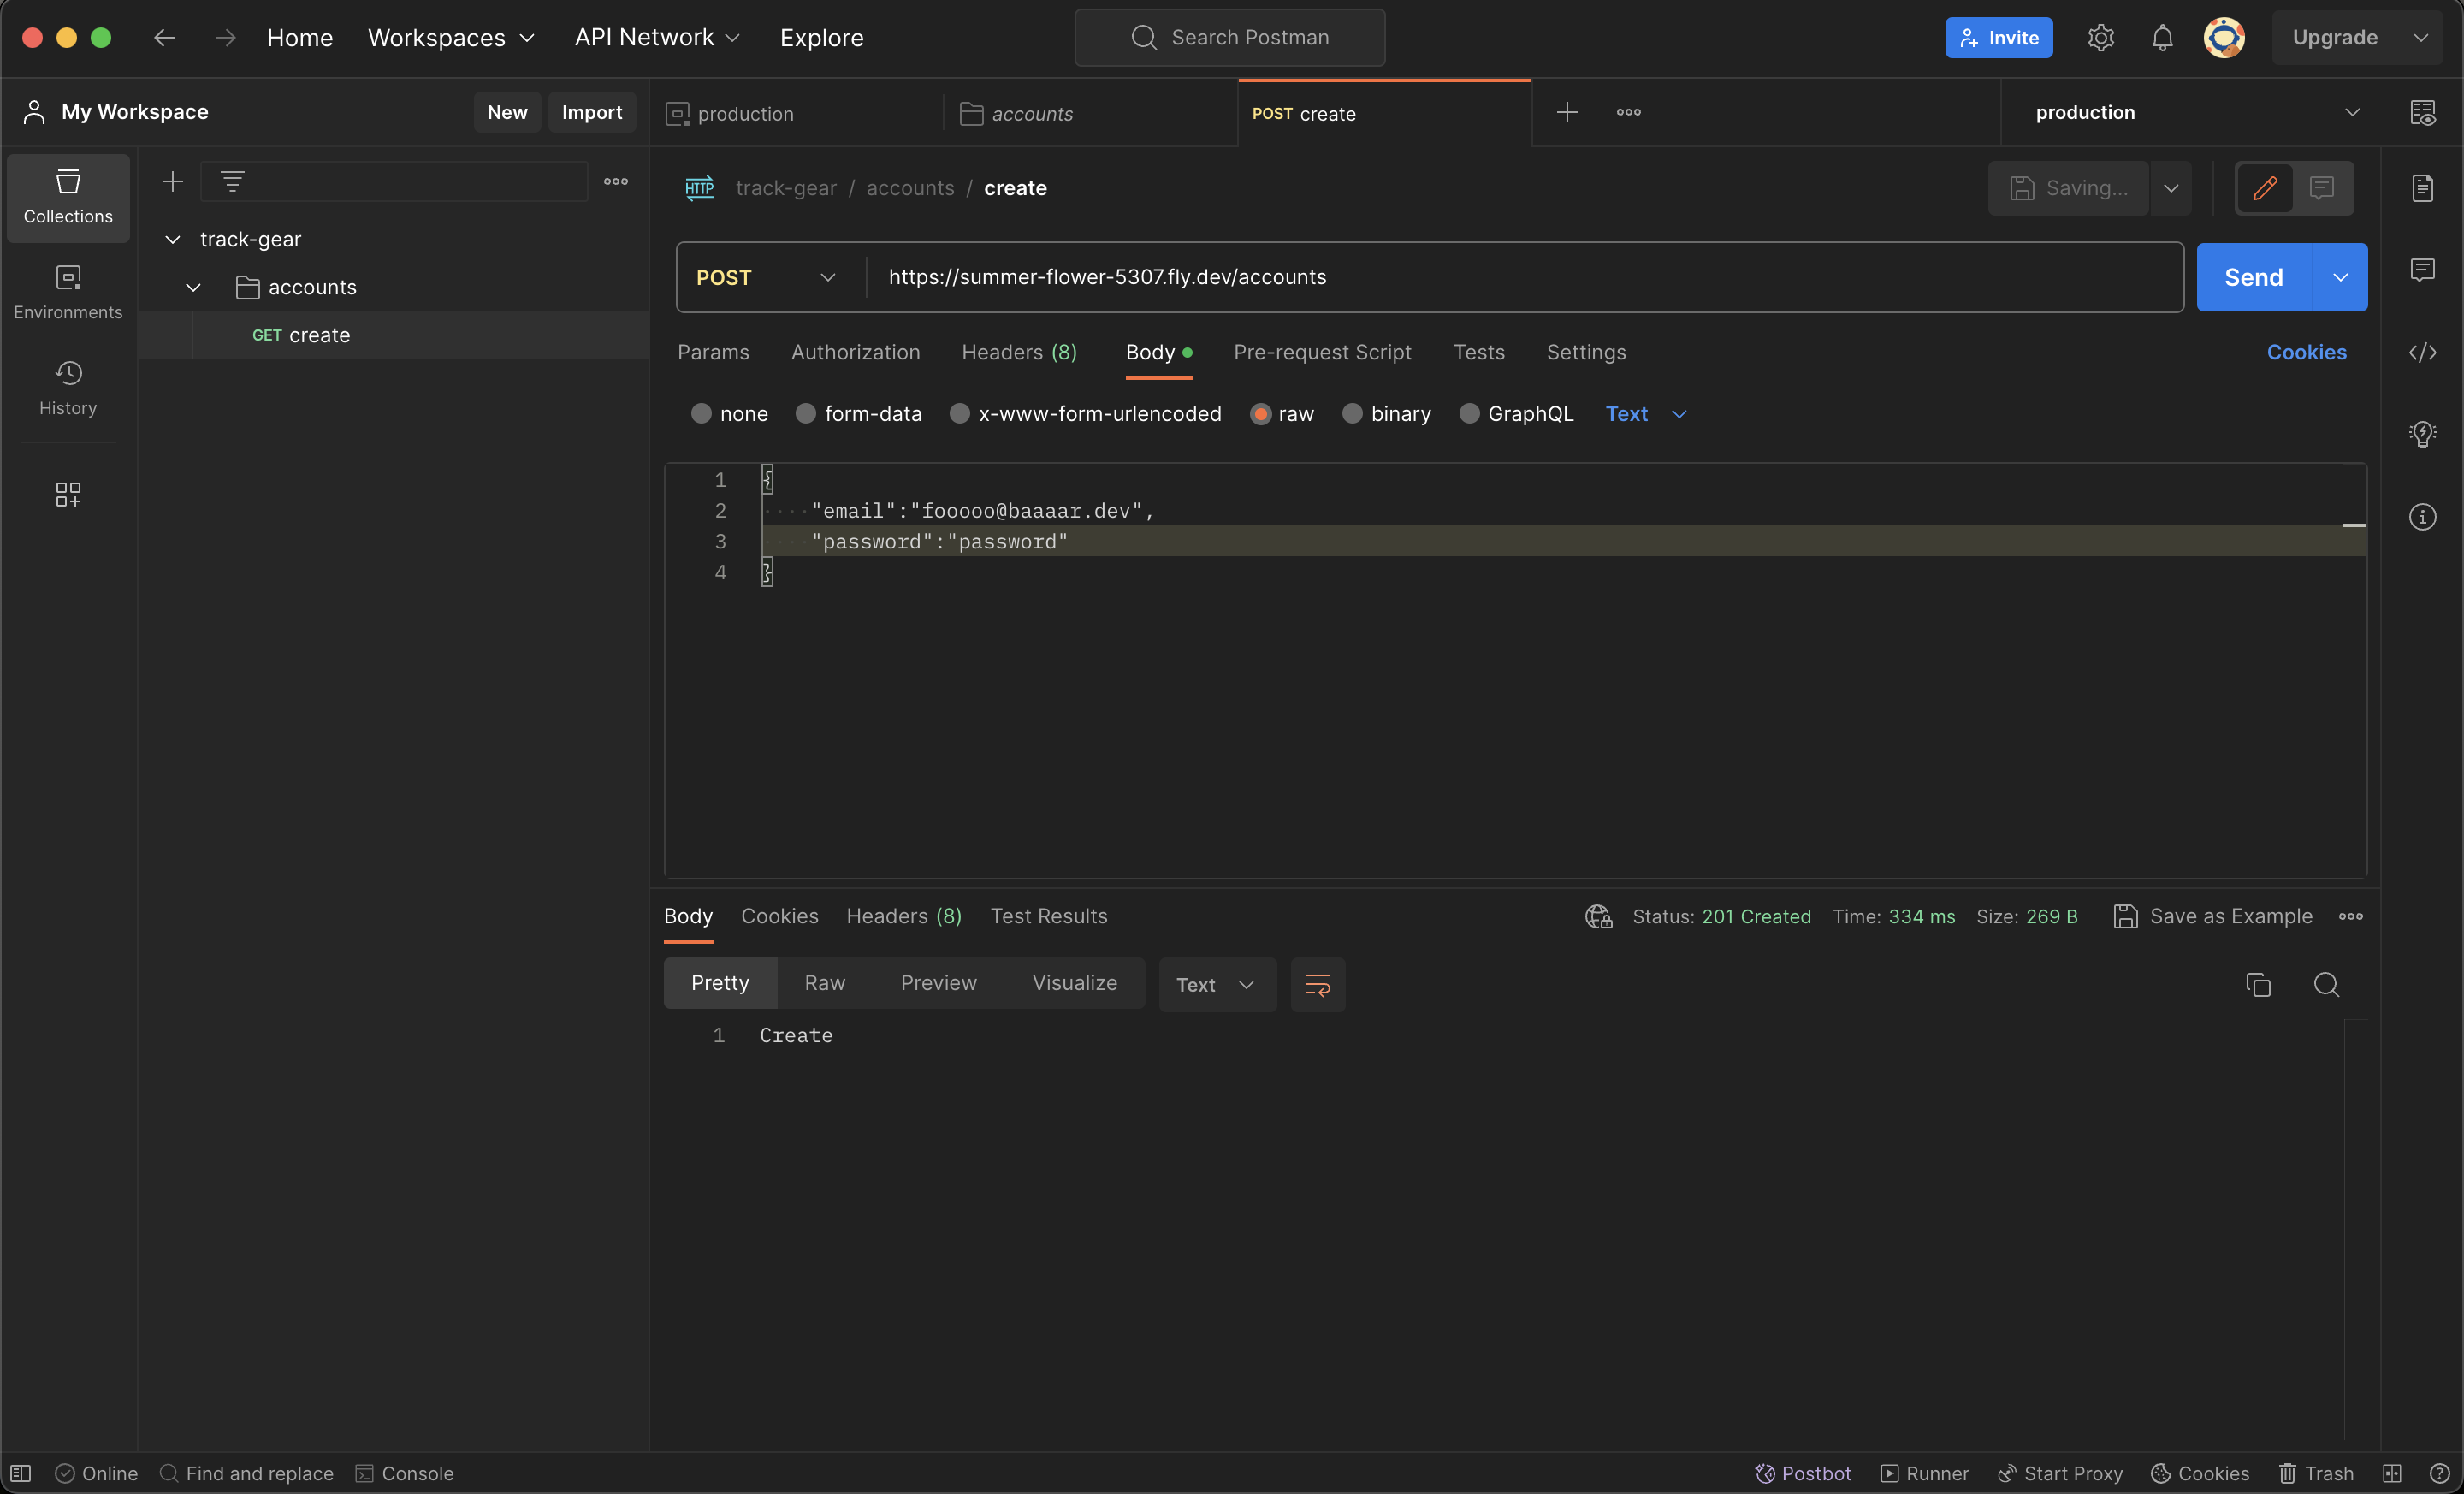Switch to request Headers (8) tab
This screenshot has height=1494, width=2464.
pos(1019,352)
